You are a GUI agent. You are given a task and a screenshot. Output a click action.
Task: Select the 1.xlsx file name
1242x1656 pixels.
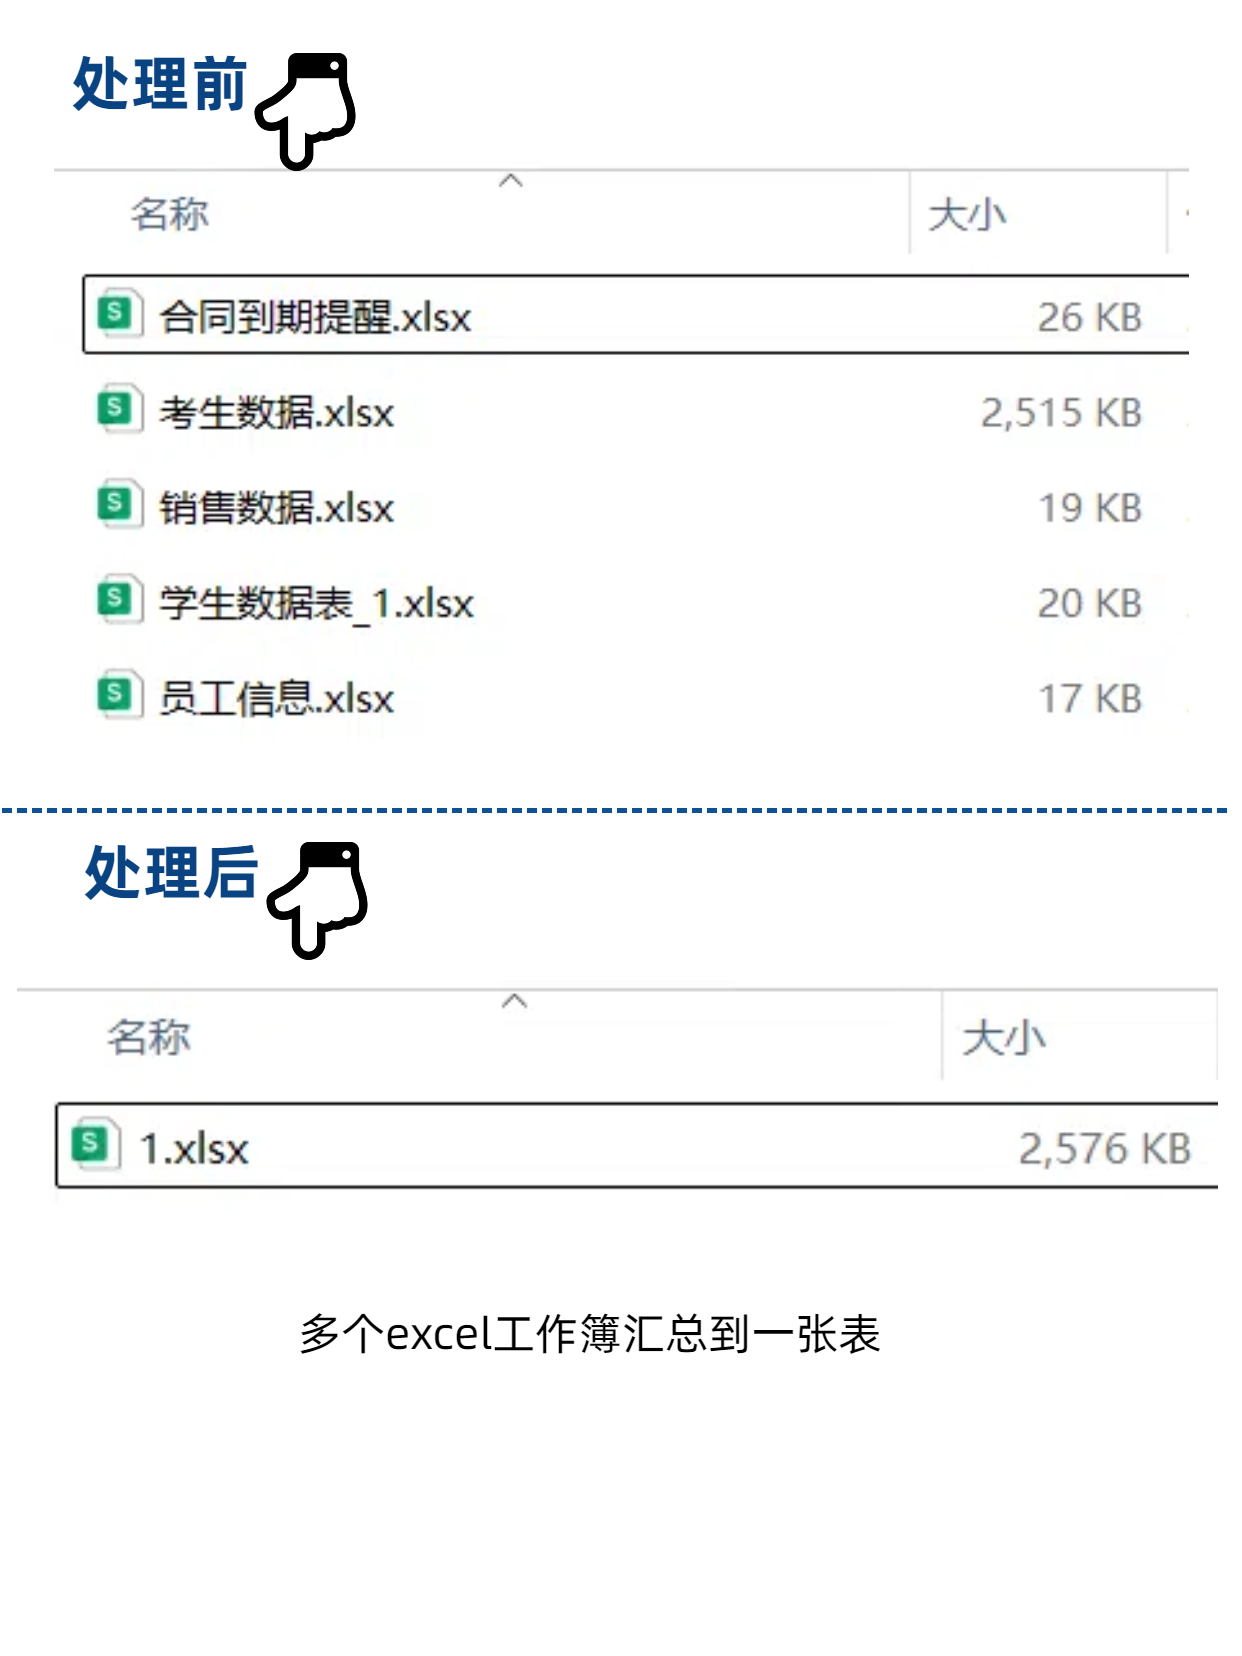[x=194, y=1149]
